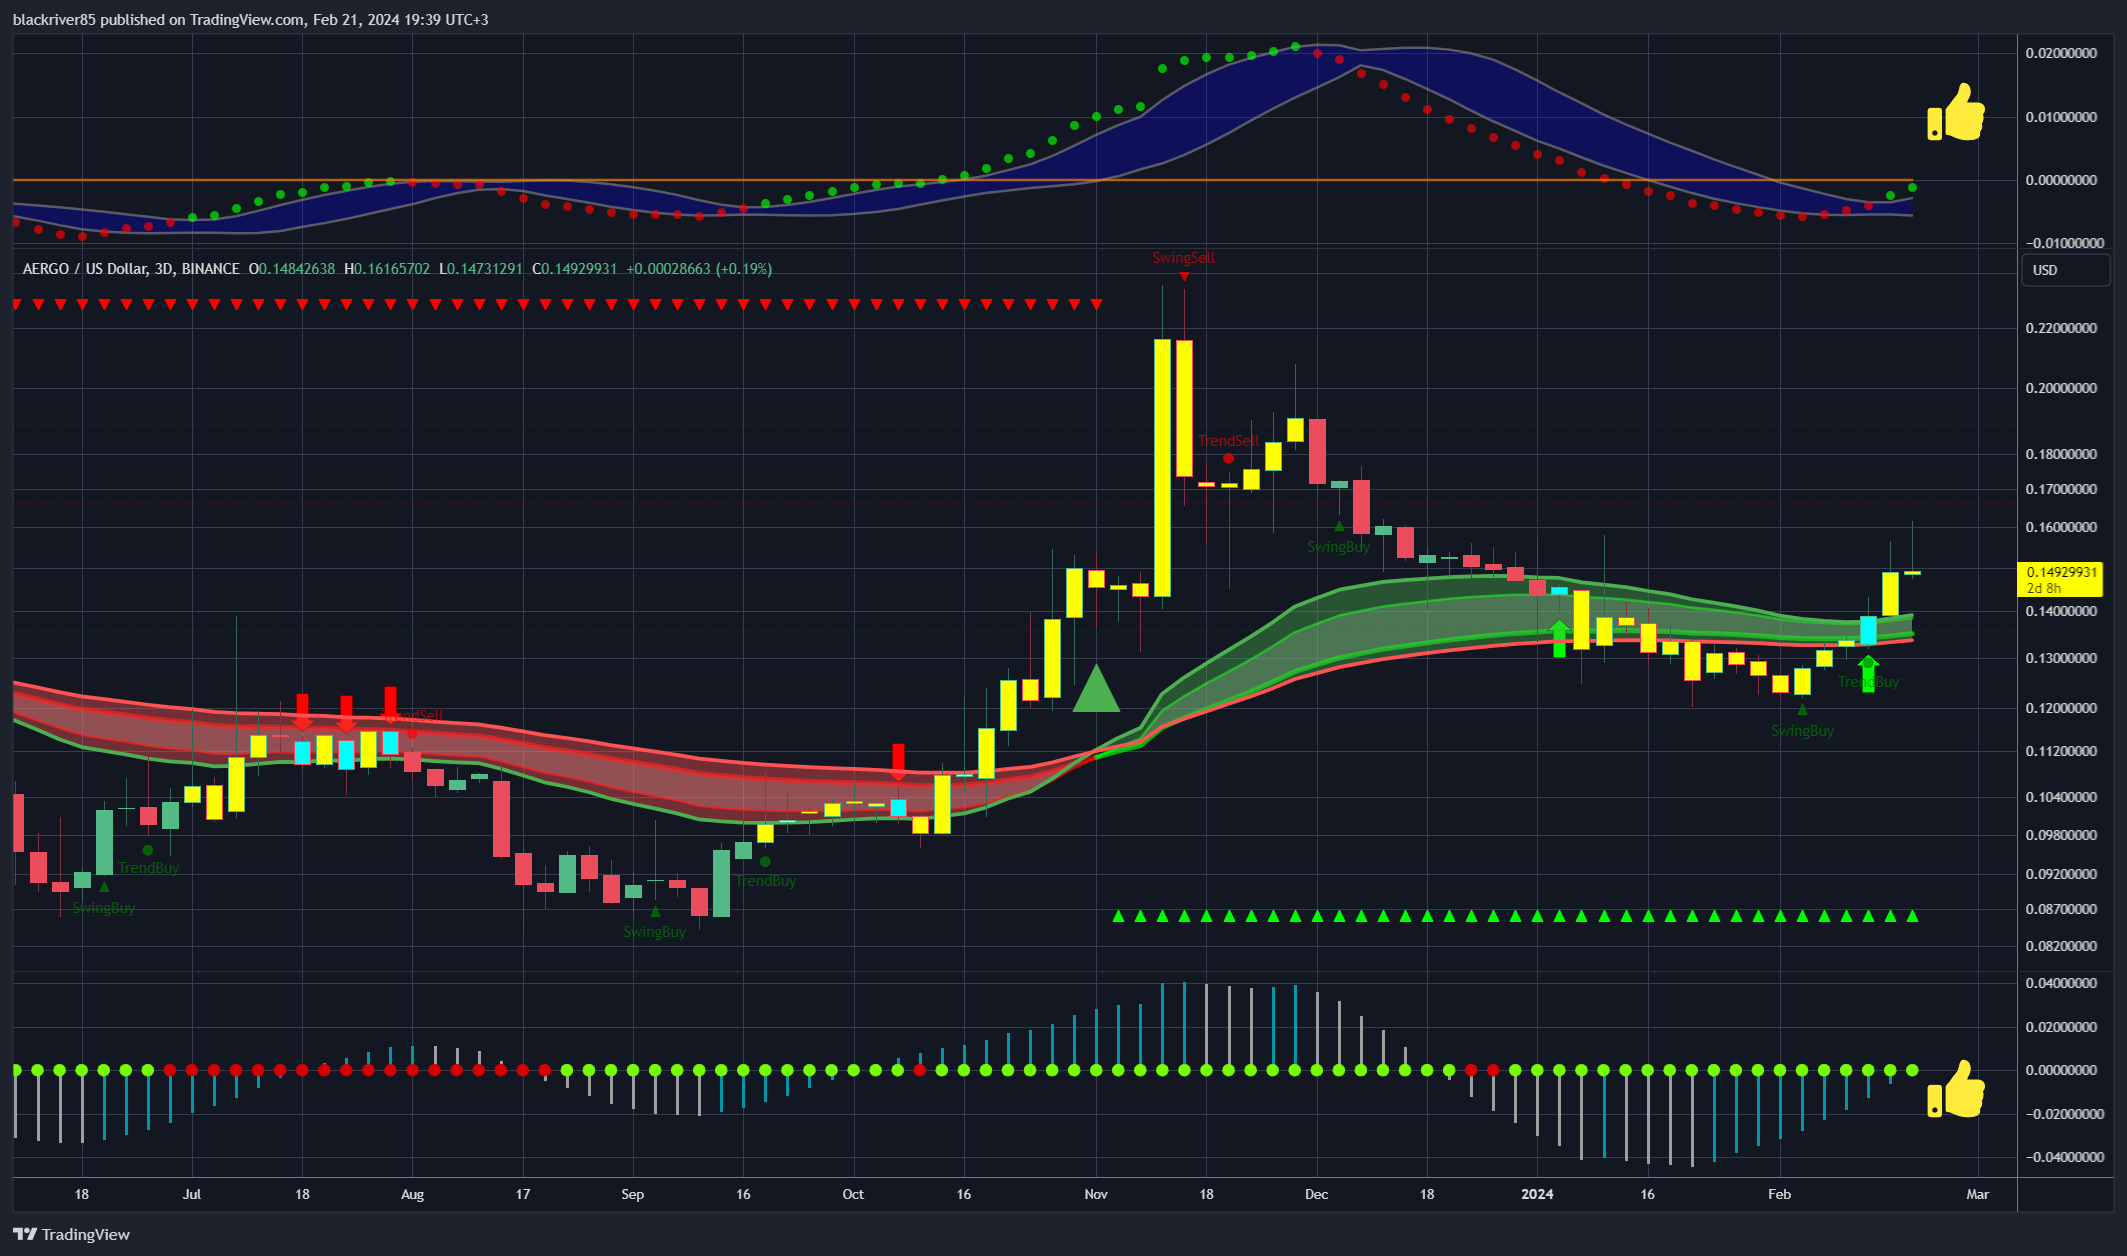Click the SwingBuy signal label in December
Viewport: 2127px width, 1256px height.
point(1339,546)
